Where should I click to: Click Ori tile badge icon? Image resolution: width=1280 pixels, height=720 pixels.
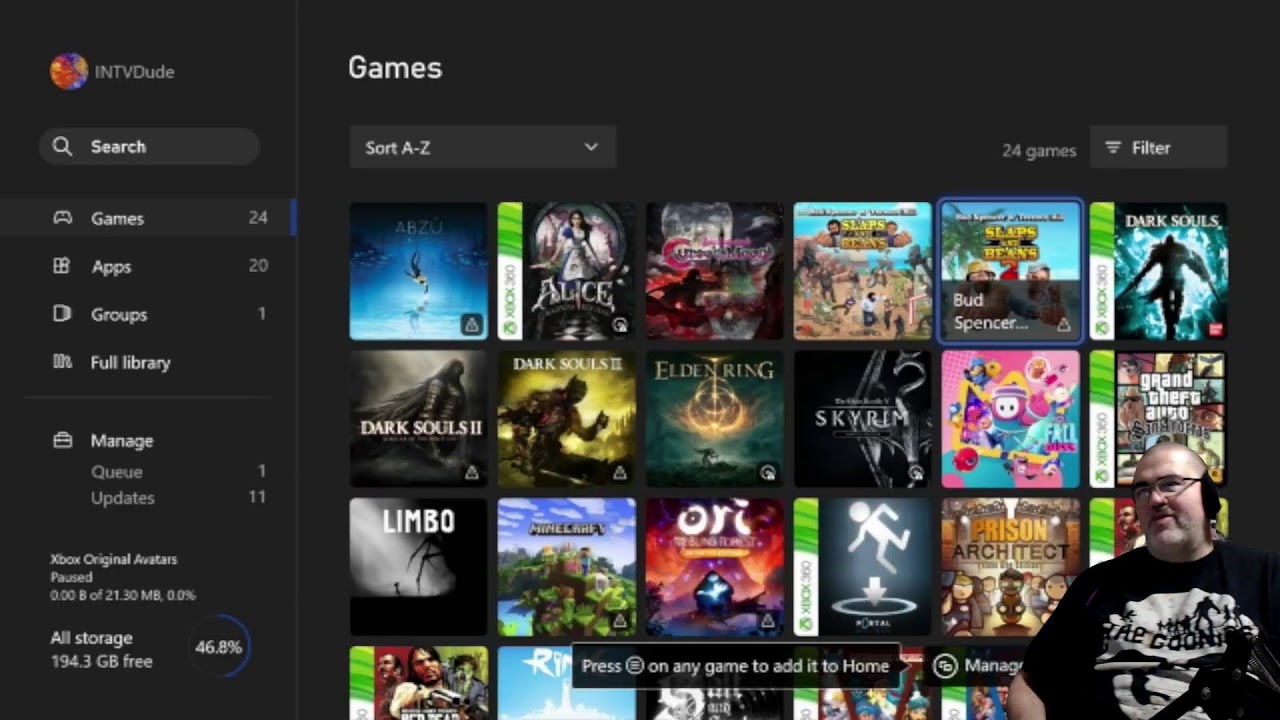pyautogui.click(x=767, y=620)
